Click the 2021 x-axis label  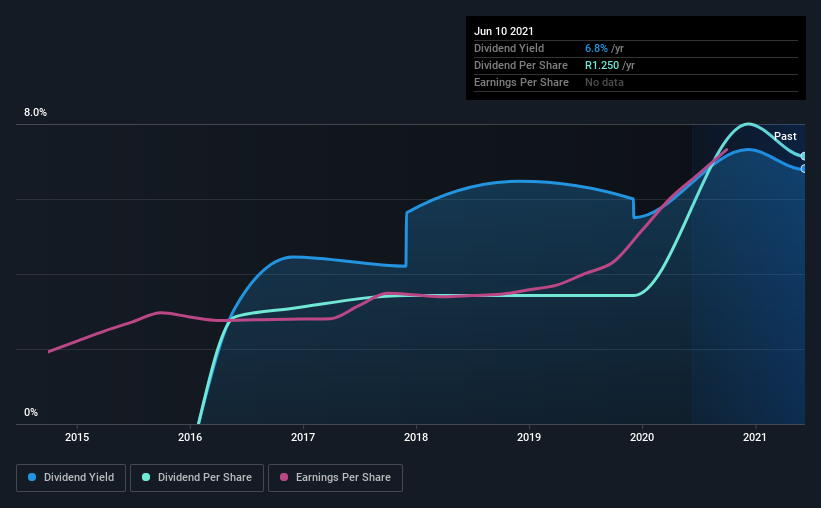click(x=755, y=437)
